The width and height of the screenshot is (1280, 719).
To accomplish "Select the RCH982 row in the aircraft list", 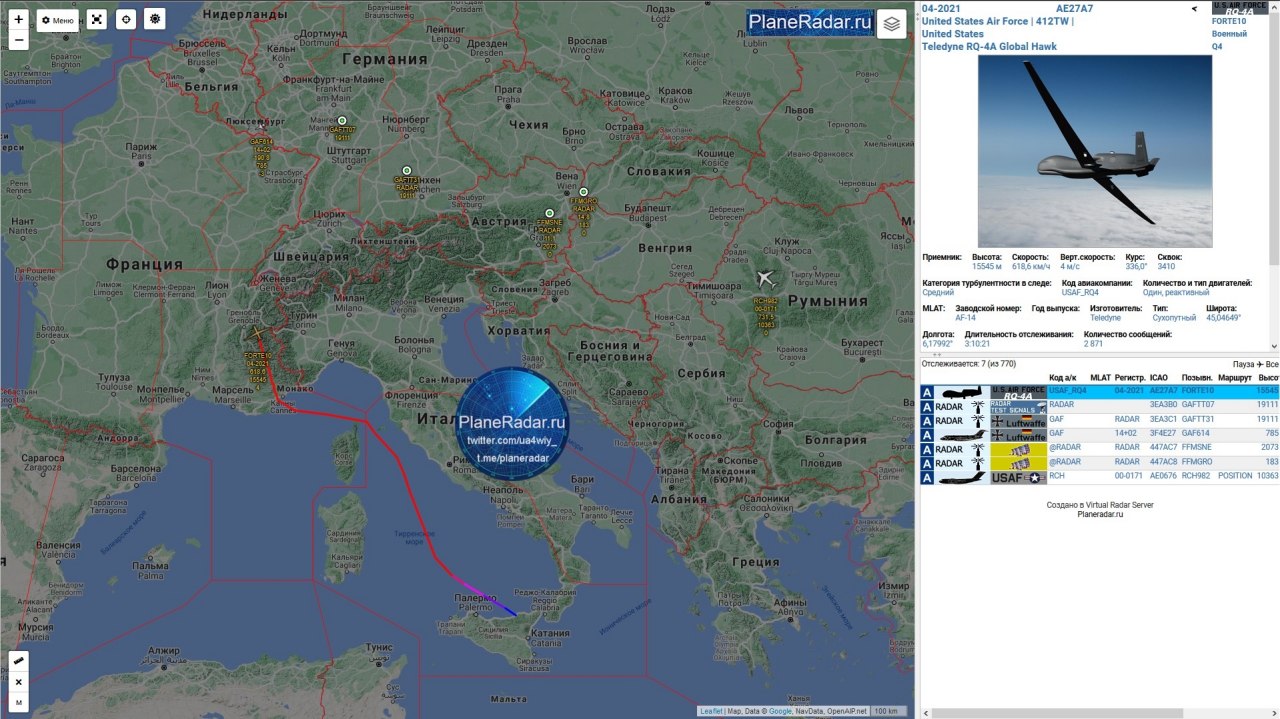I will click(x=1100, y=476).
